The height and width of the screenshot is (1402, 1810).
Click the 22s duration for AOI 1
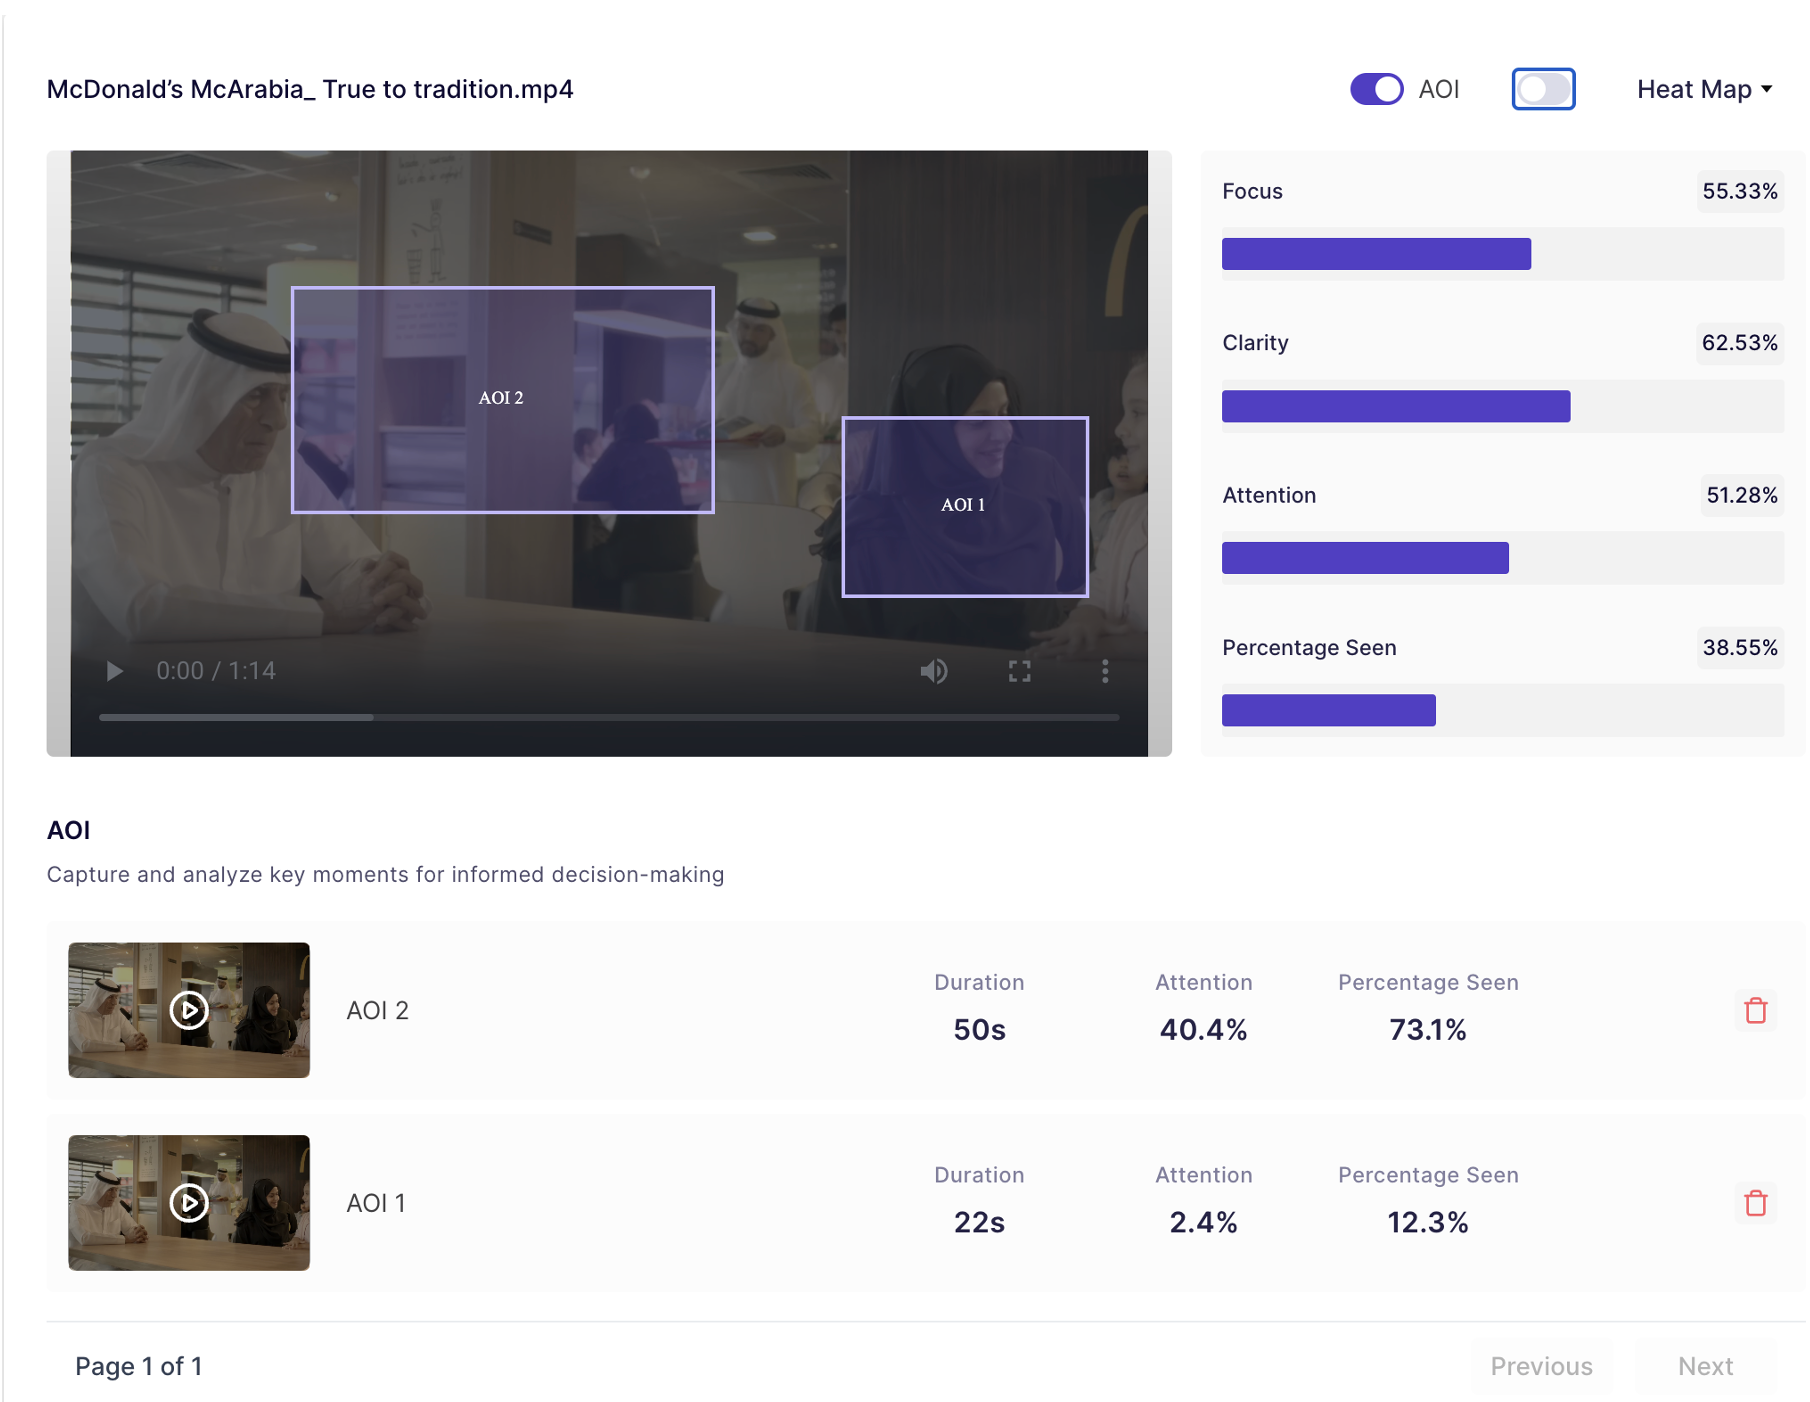click(979, 1222)
